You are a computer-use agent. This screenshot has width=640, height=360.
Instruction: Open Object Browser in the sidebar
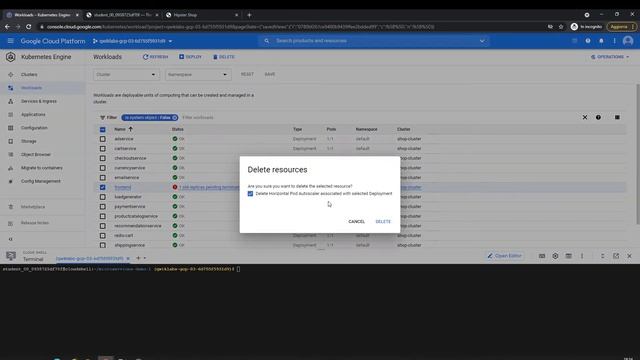pos(36,155)
